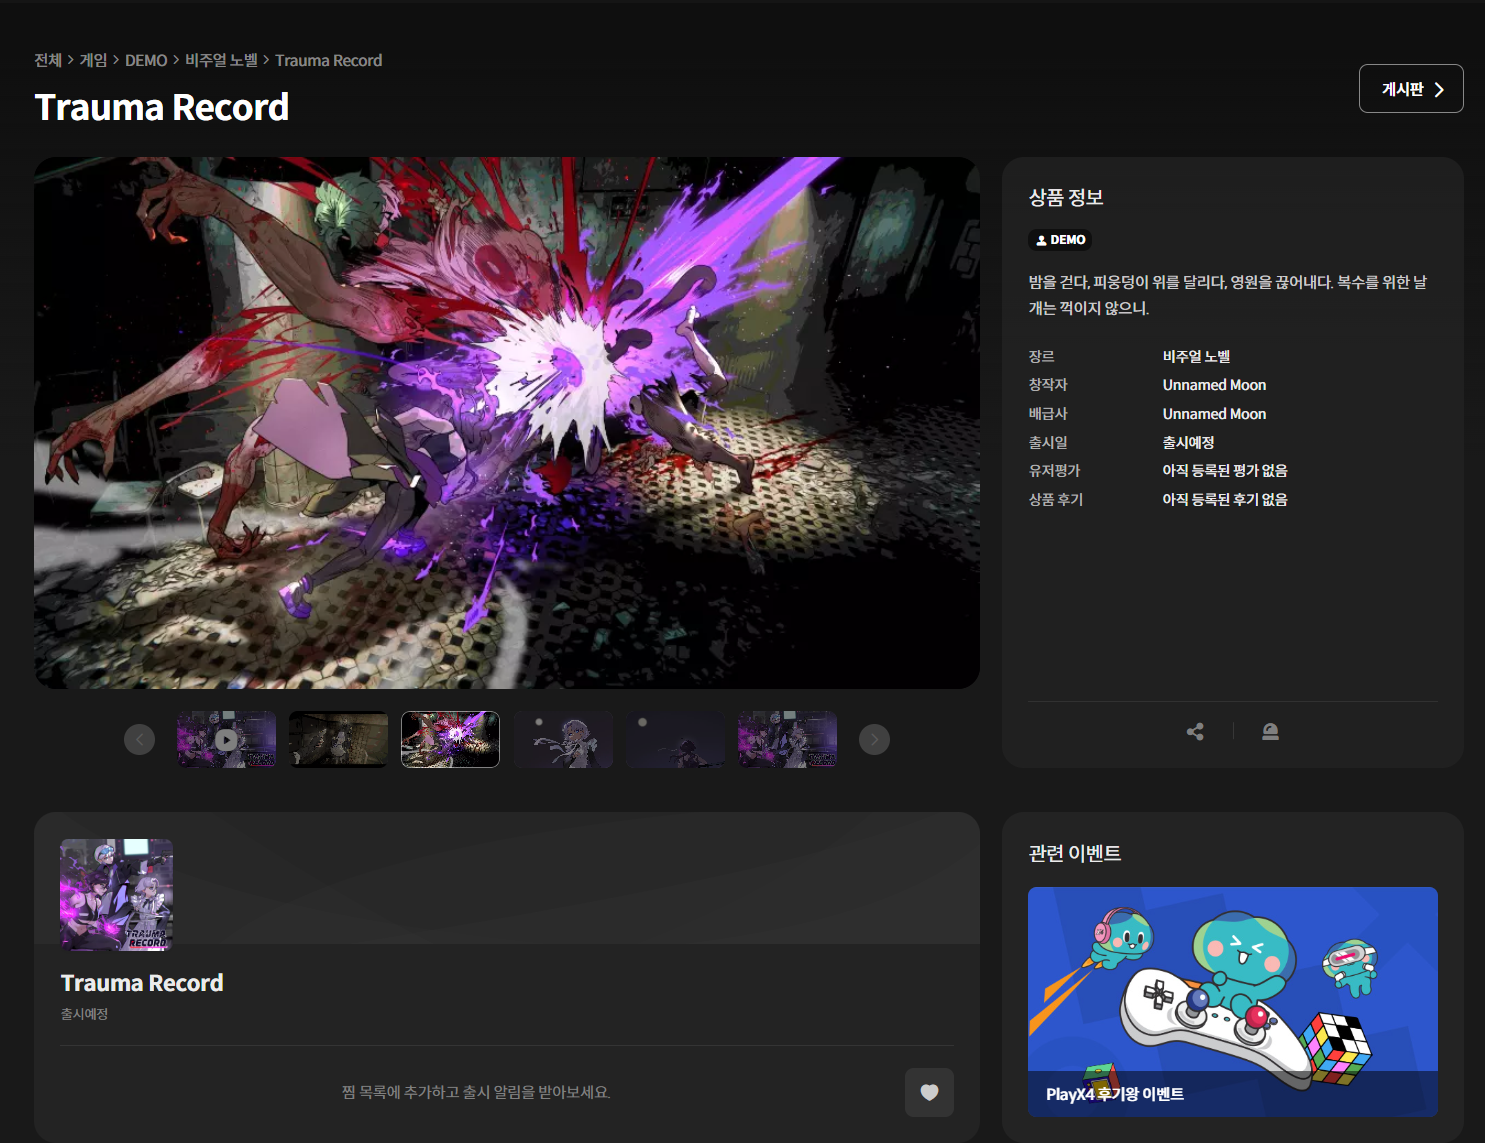
Task: Go to next thumbnail with right arrow
Action: [874, 740]
